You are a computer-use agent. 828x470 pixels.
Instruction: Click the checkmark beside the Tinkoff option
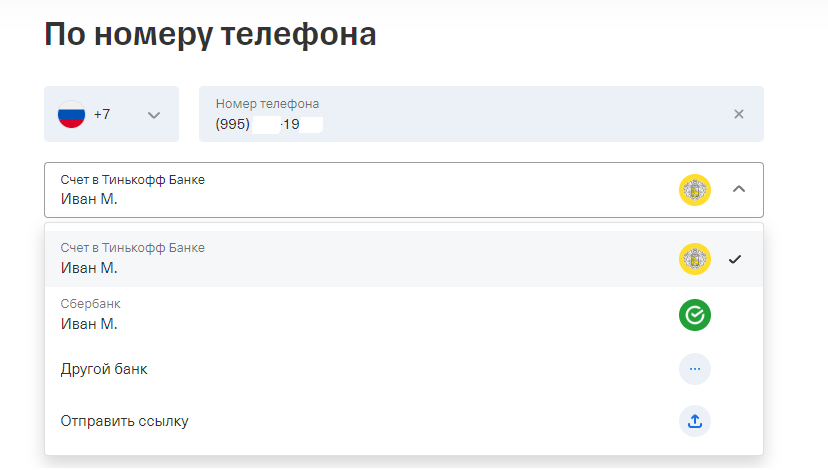(x=735, y=259)
